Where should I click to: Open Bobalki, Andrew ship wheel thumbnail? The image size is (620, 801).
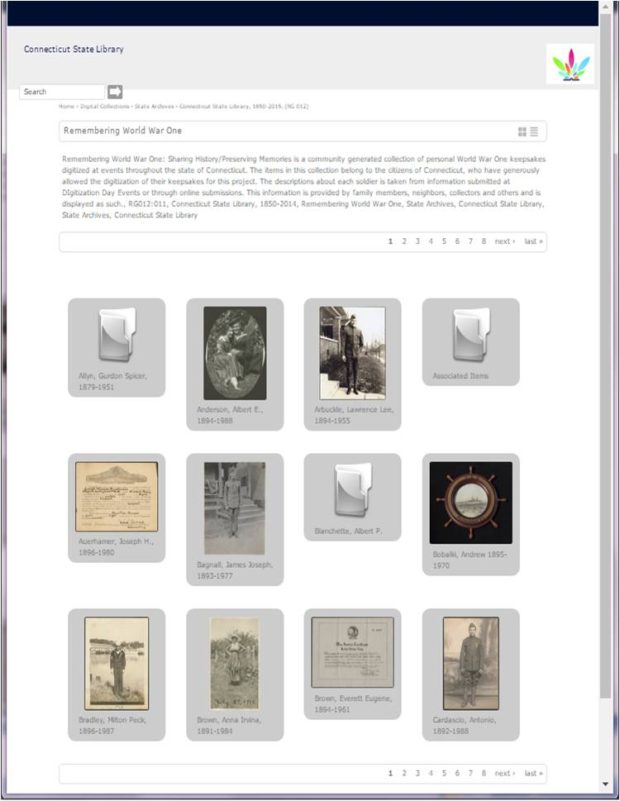(471, 503)
